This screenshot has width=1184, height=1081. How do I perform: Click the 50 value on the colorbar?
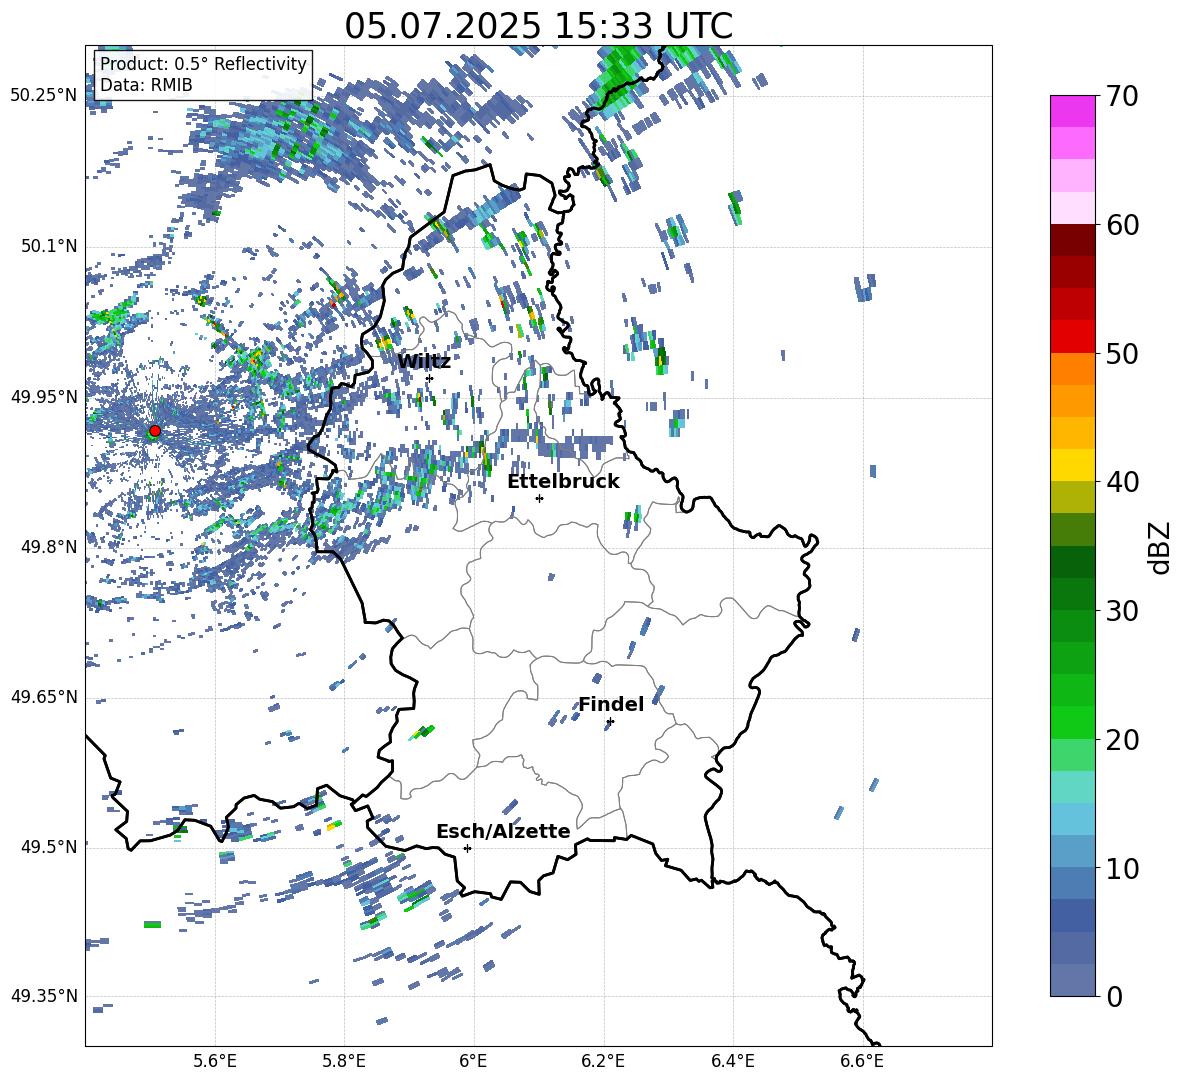coord(1122,353)
